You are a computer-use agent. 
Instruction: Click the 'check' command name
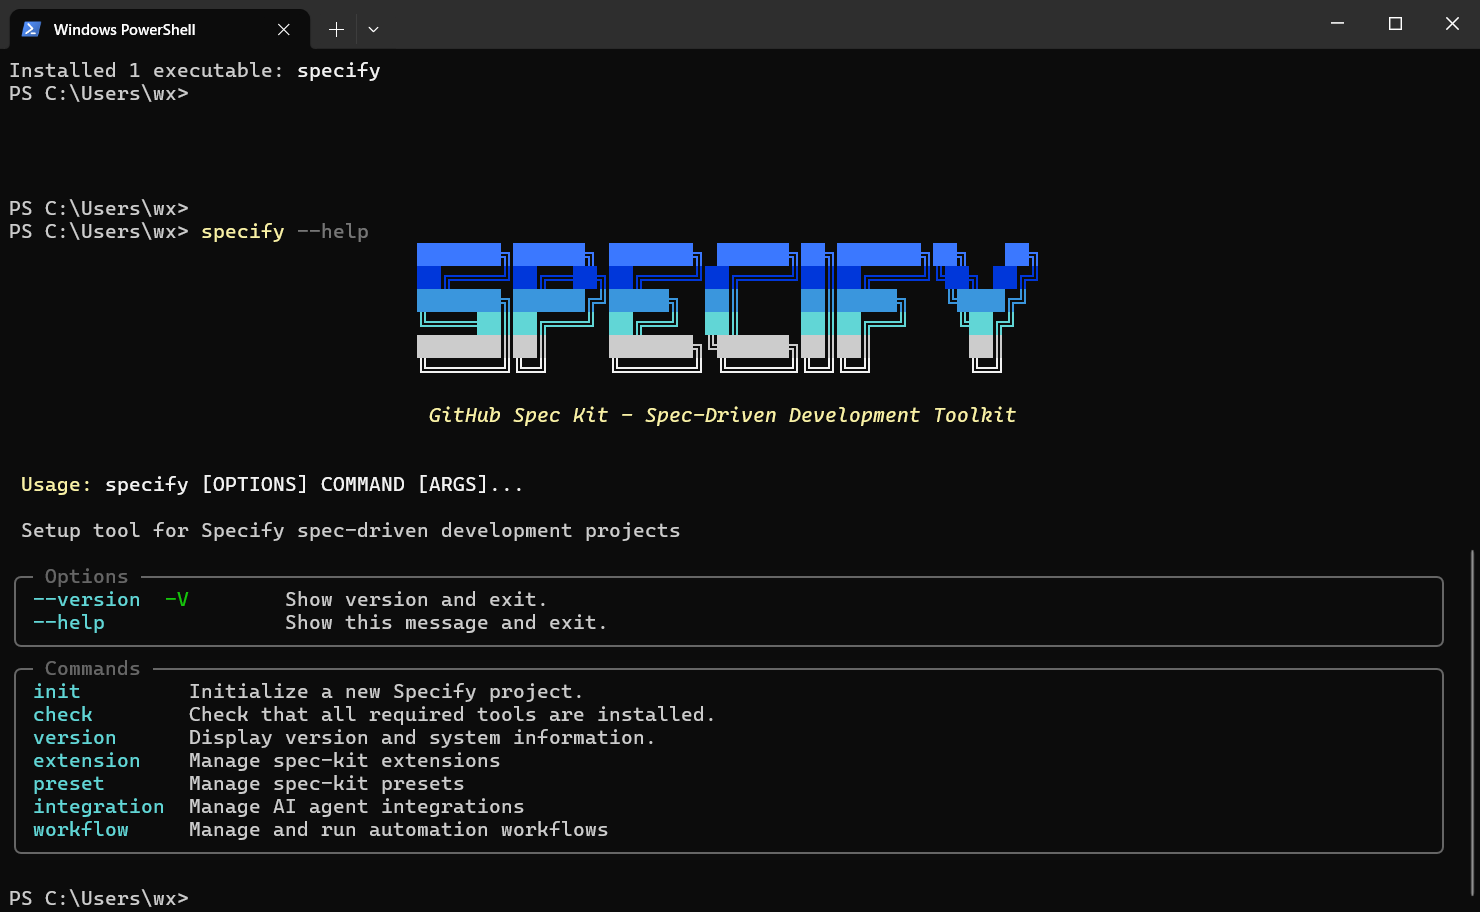[62, 714]
